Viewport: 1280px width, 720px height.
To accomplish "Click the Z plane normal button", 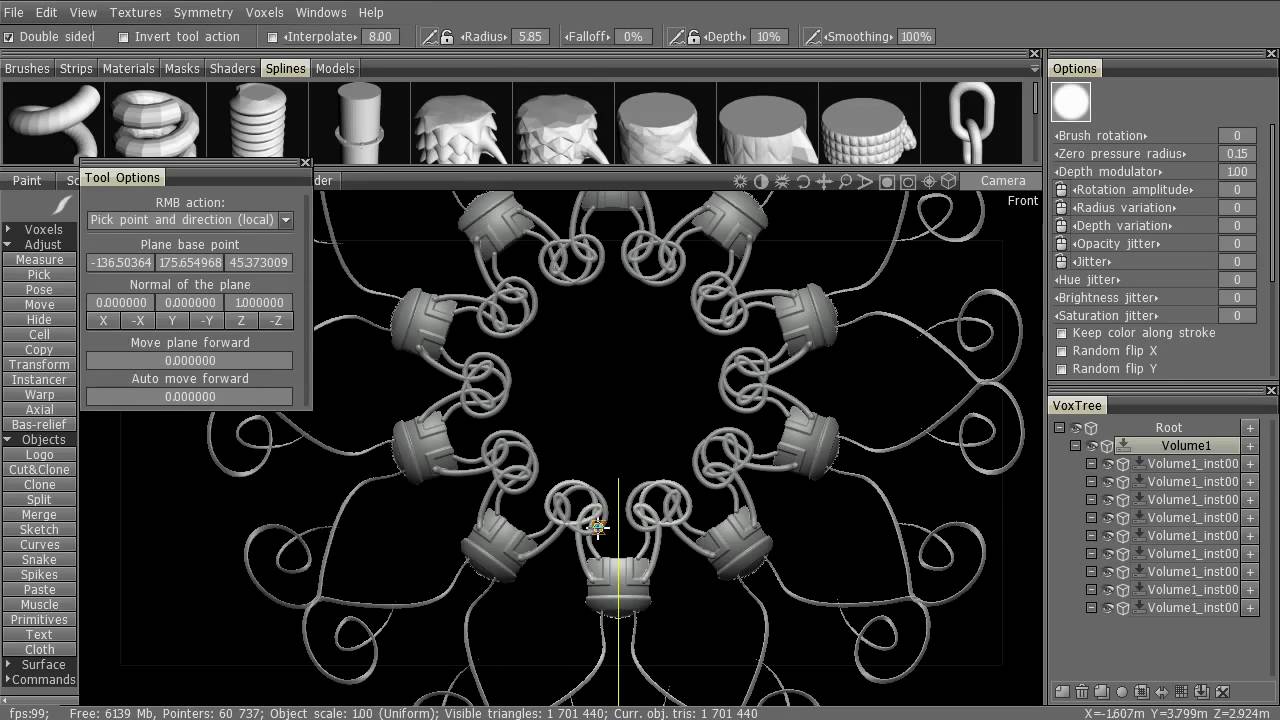I will point(241,321).
